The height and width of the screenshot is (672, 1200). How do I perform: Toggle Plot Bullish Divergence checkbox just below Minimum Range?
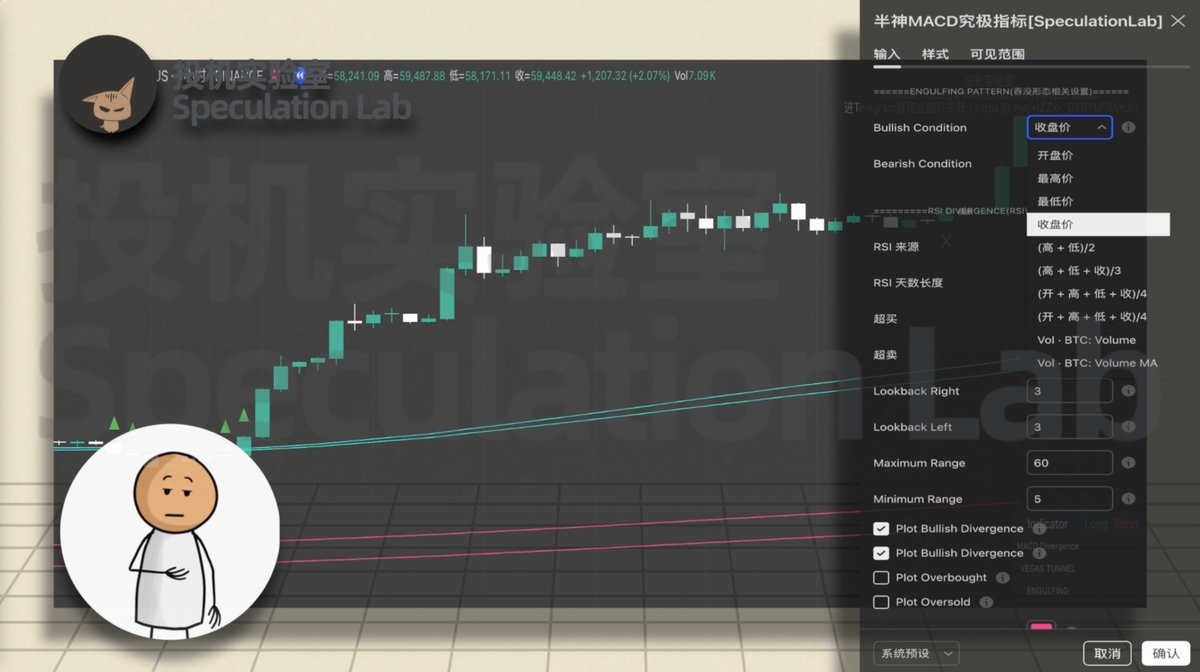coord(881,528)
